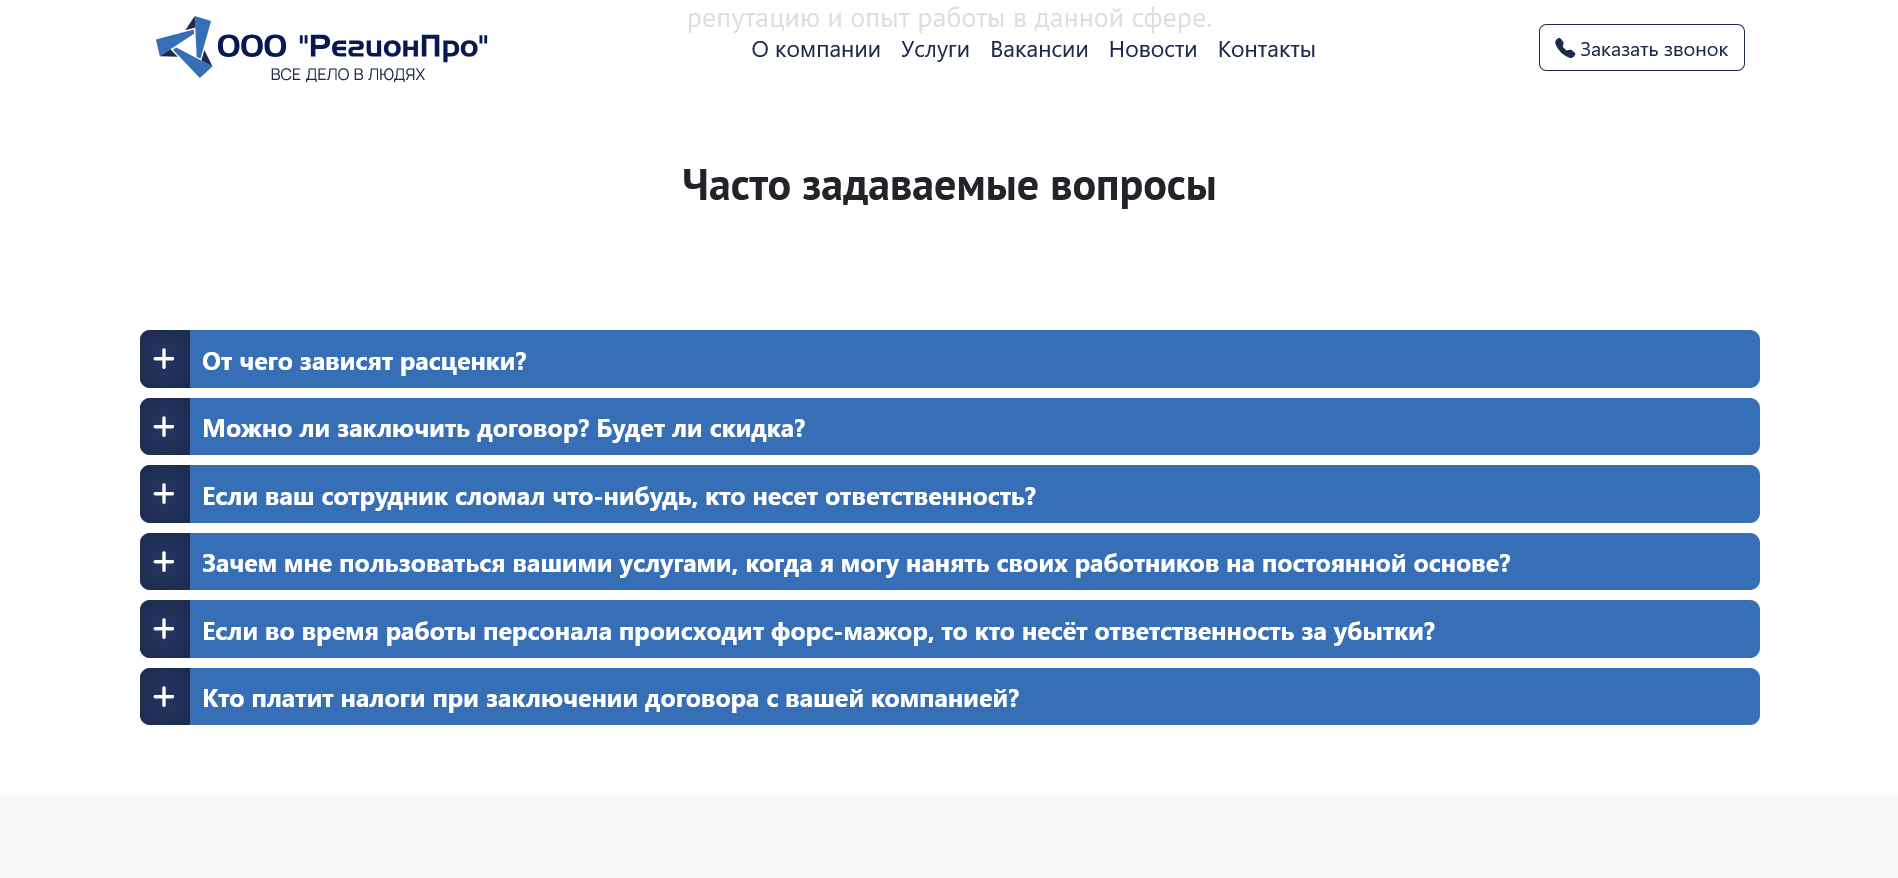Open the "О компании" menu item
This screenshot has height=878, width=1898.
coord(815,50)
